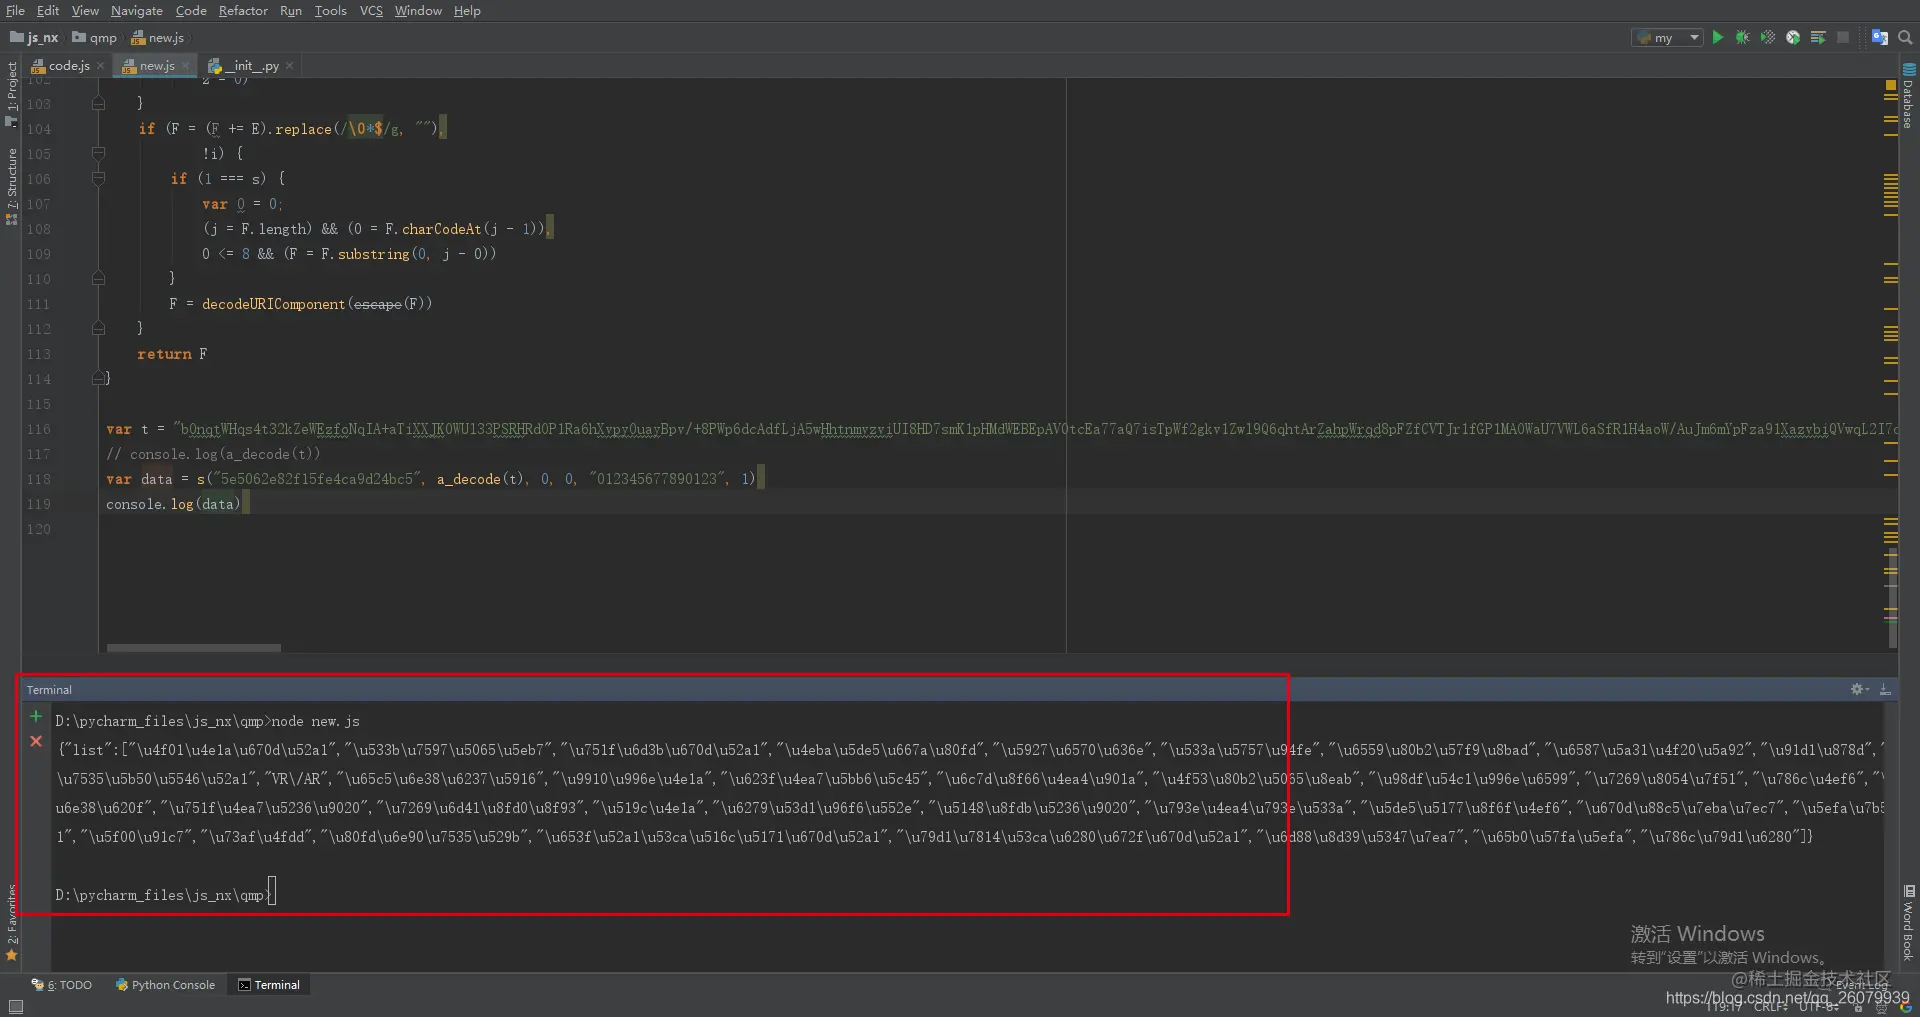Open the 'my' run configuration dropdown
Screen dimensions: 1920x1017
[x=1667, y=38]
